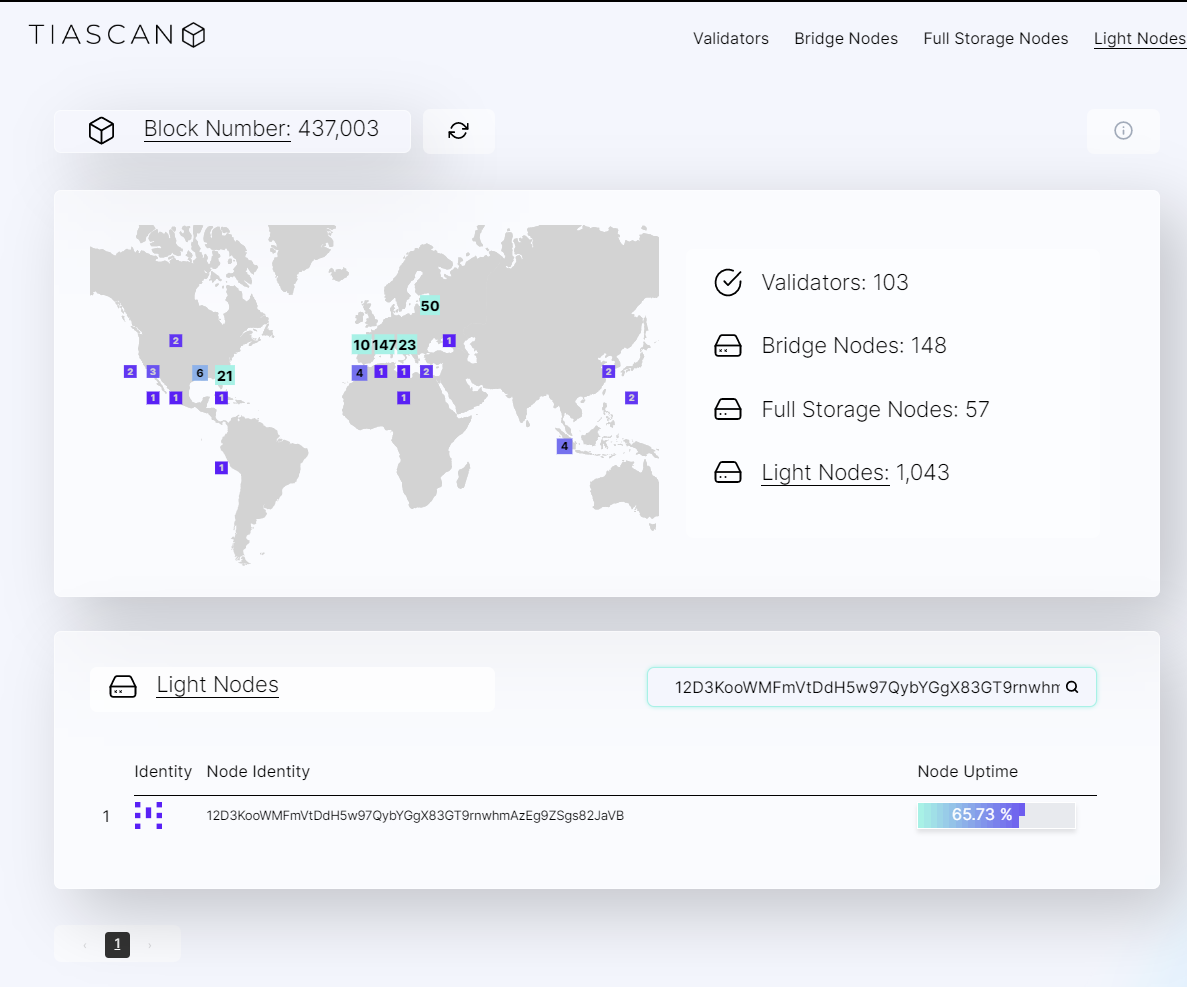1187x987 pixels.
Task: Focus the node identity search field
Action: pyautogui.click(x=871, y=687)
